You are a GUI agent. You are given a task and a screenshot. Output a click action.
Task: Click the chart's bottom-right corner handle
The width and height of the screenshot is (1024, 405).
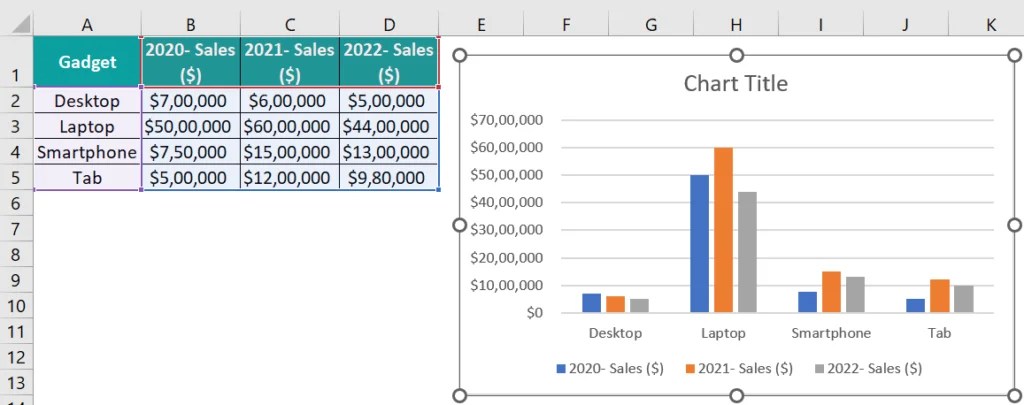[x=1014, y=395]
